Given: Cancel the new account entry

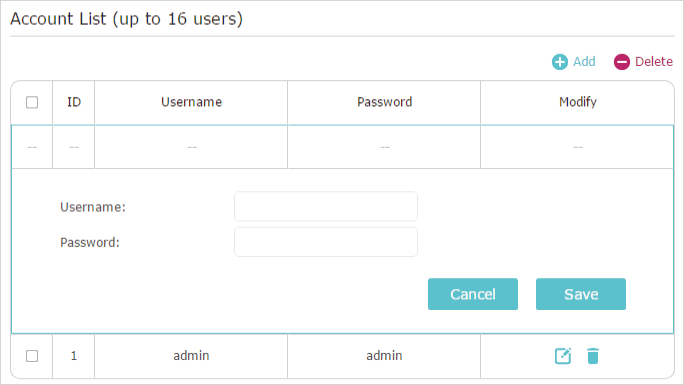Looking at the screenshot, I should tap(473, 294).
